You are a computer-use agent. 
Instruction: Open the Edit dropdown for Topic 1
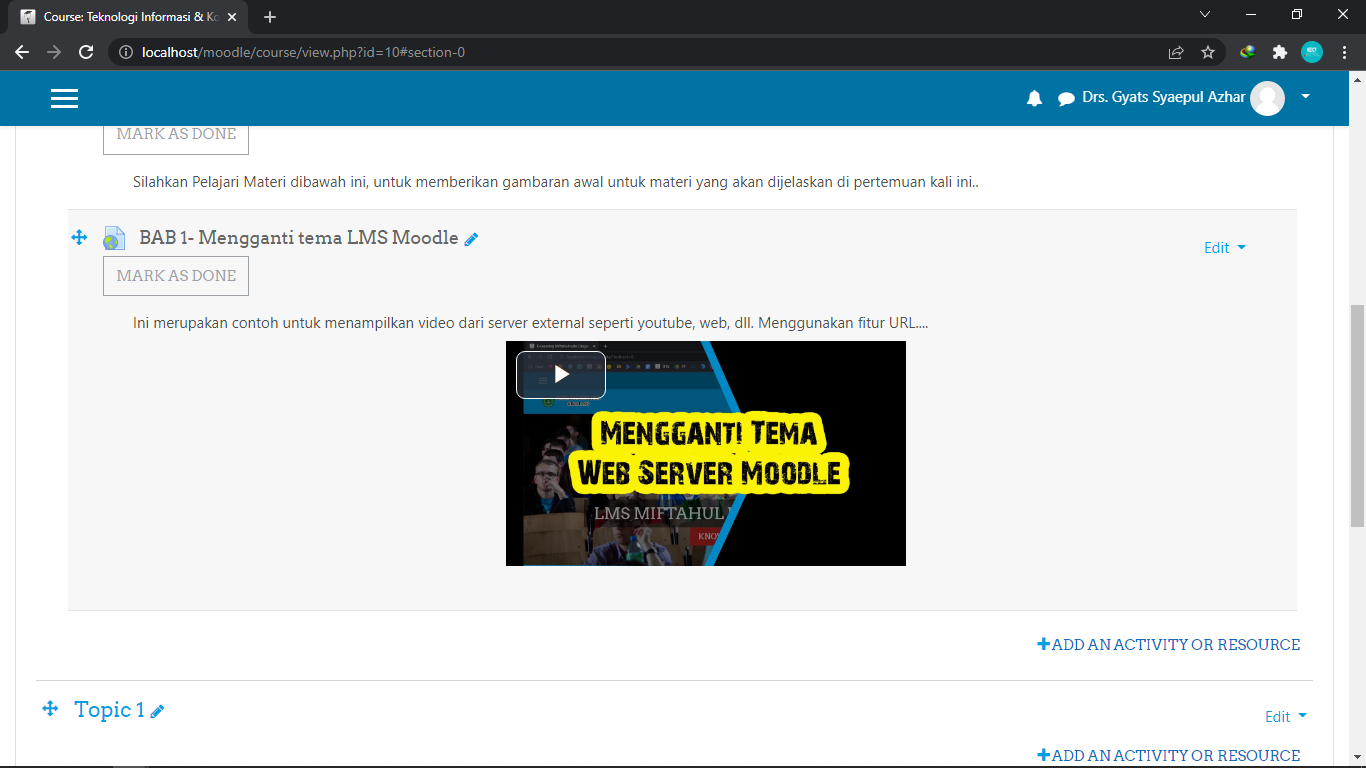pyautogui.click(x=1286, y=717)
